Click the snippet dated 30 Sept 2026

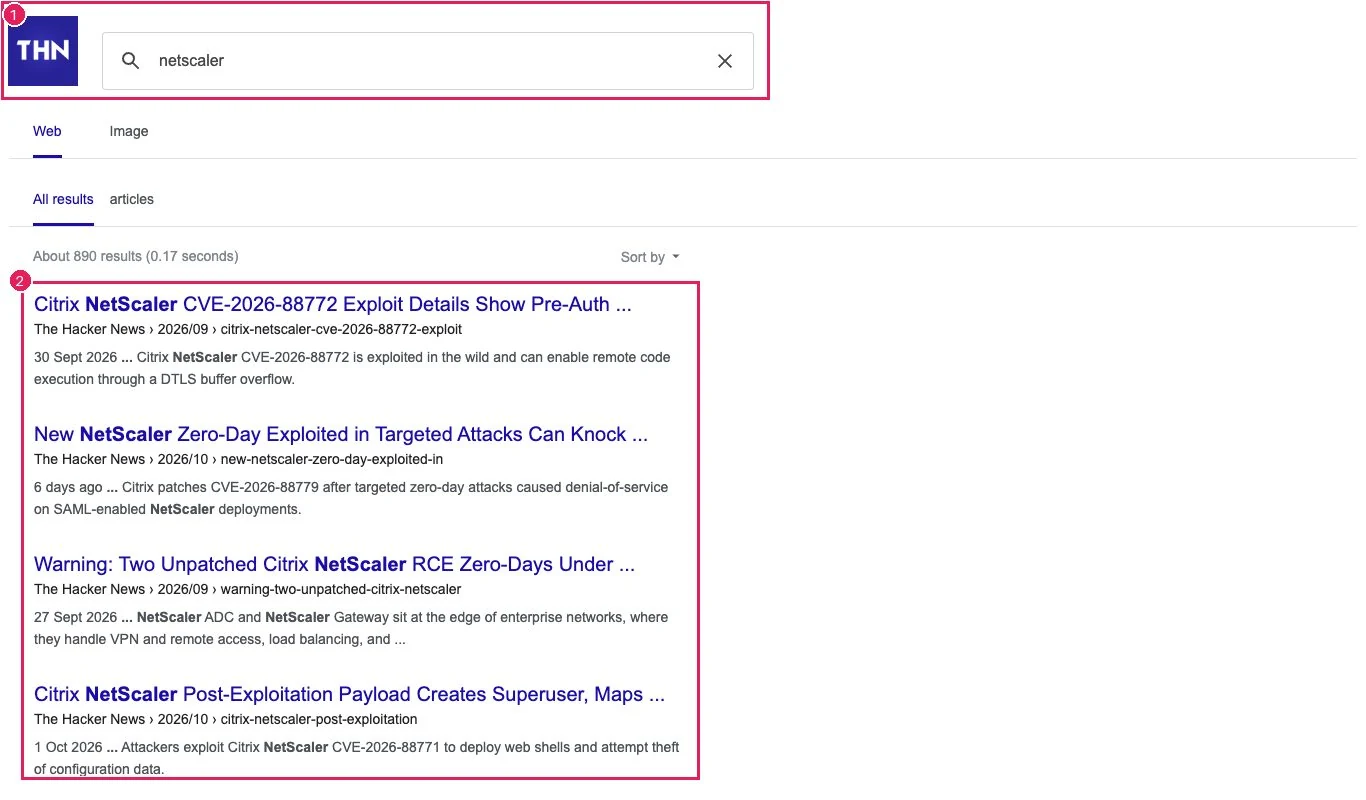[352, 368]
